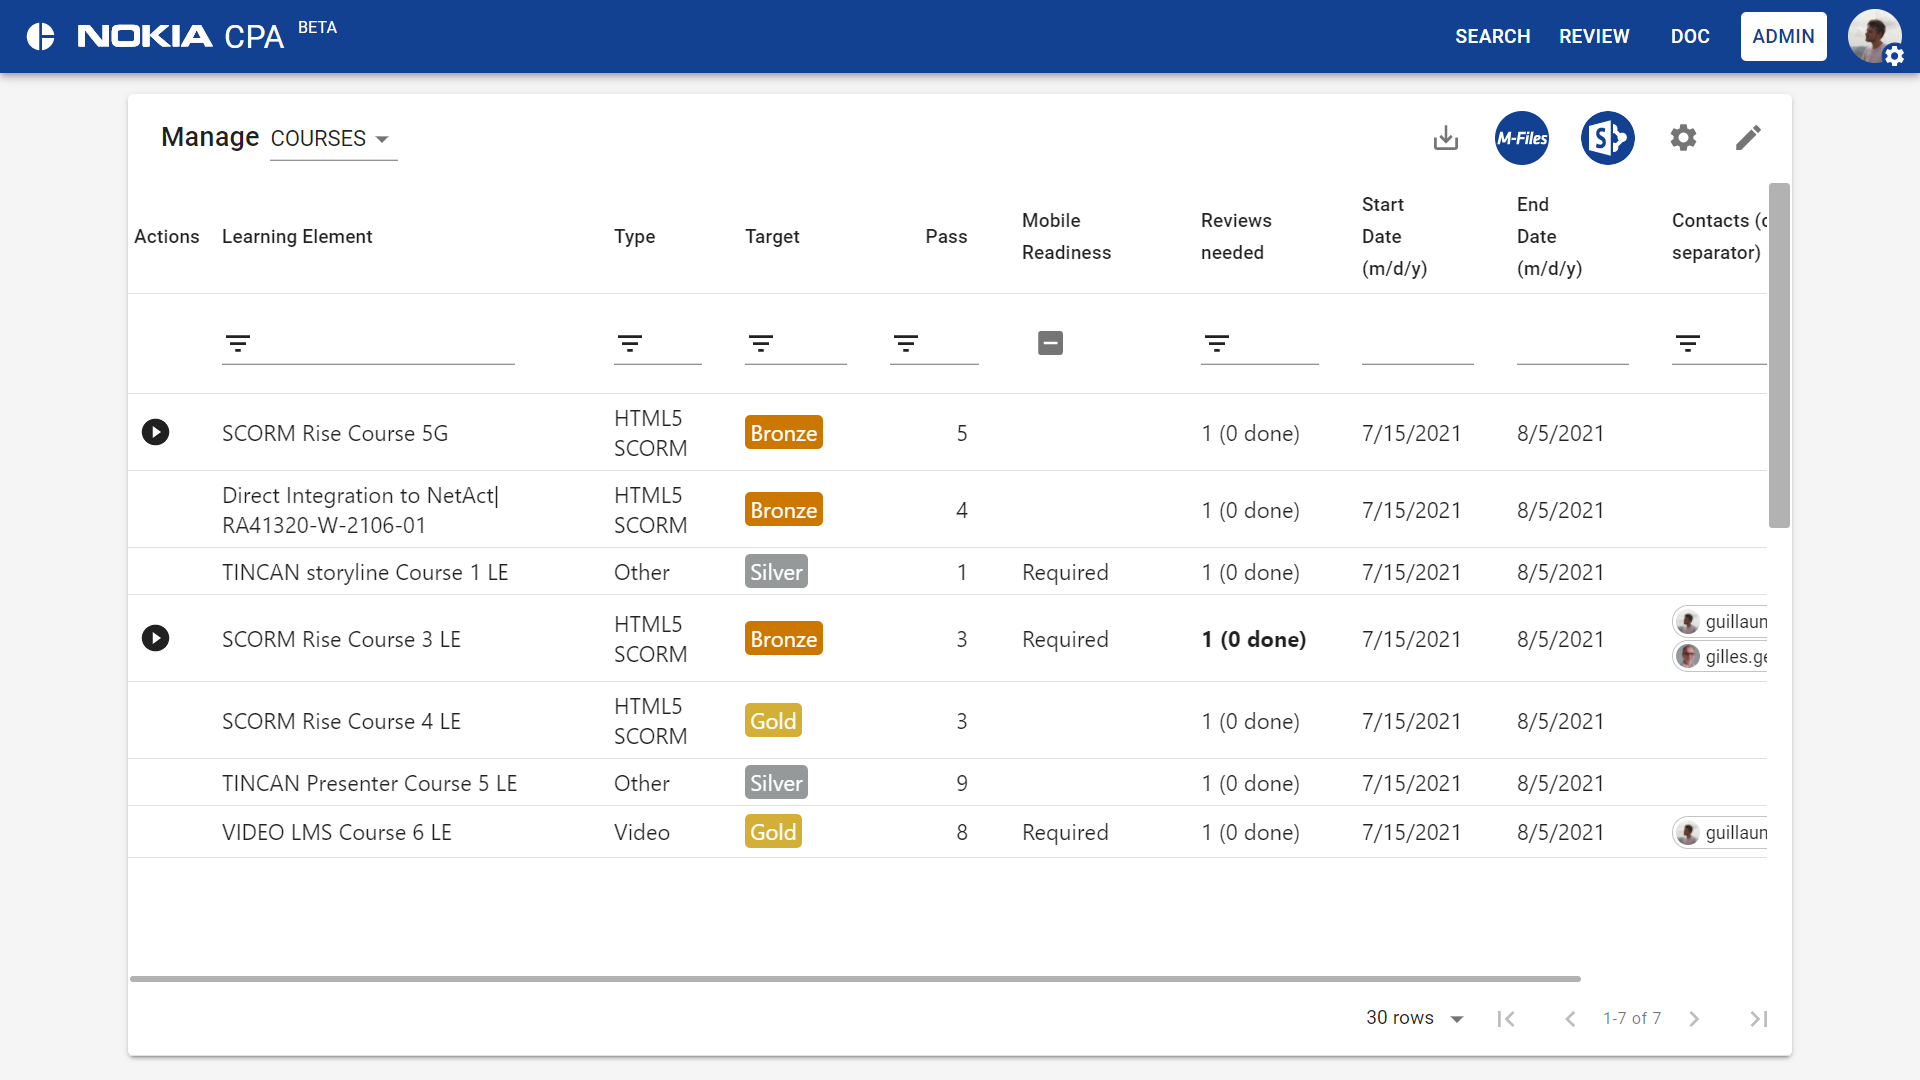Switch to the REVIEW section
The height and width of the screenshot is (1080, 1920).
click(x=1594, y=37)
